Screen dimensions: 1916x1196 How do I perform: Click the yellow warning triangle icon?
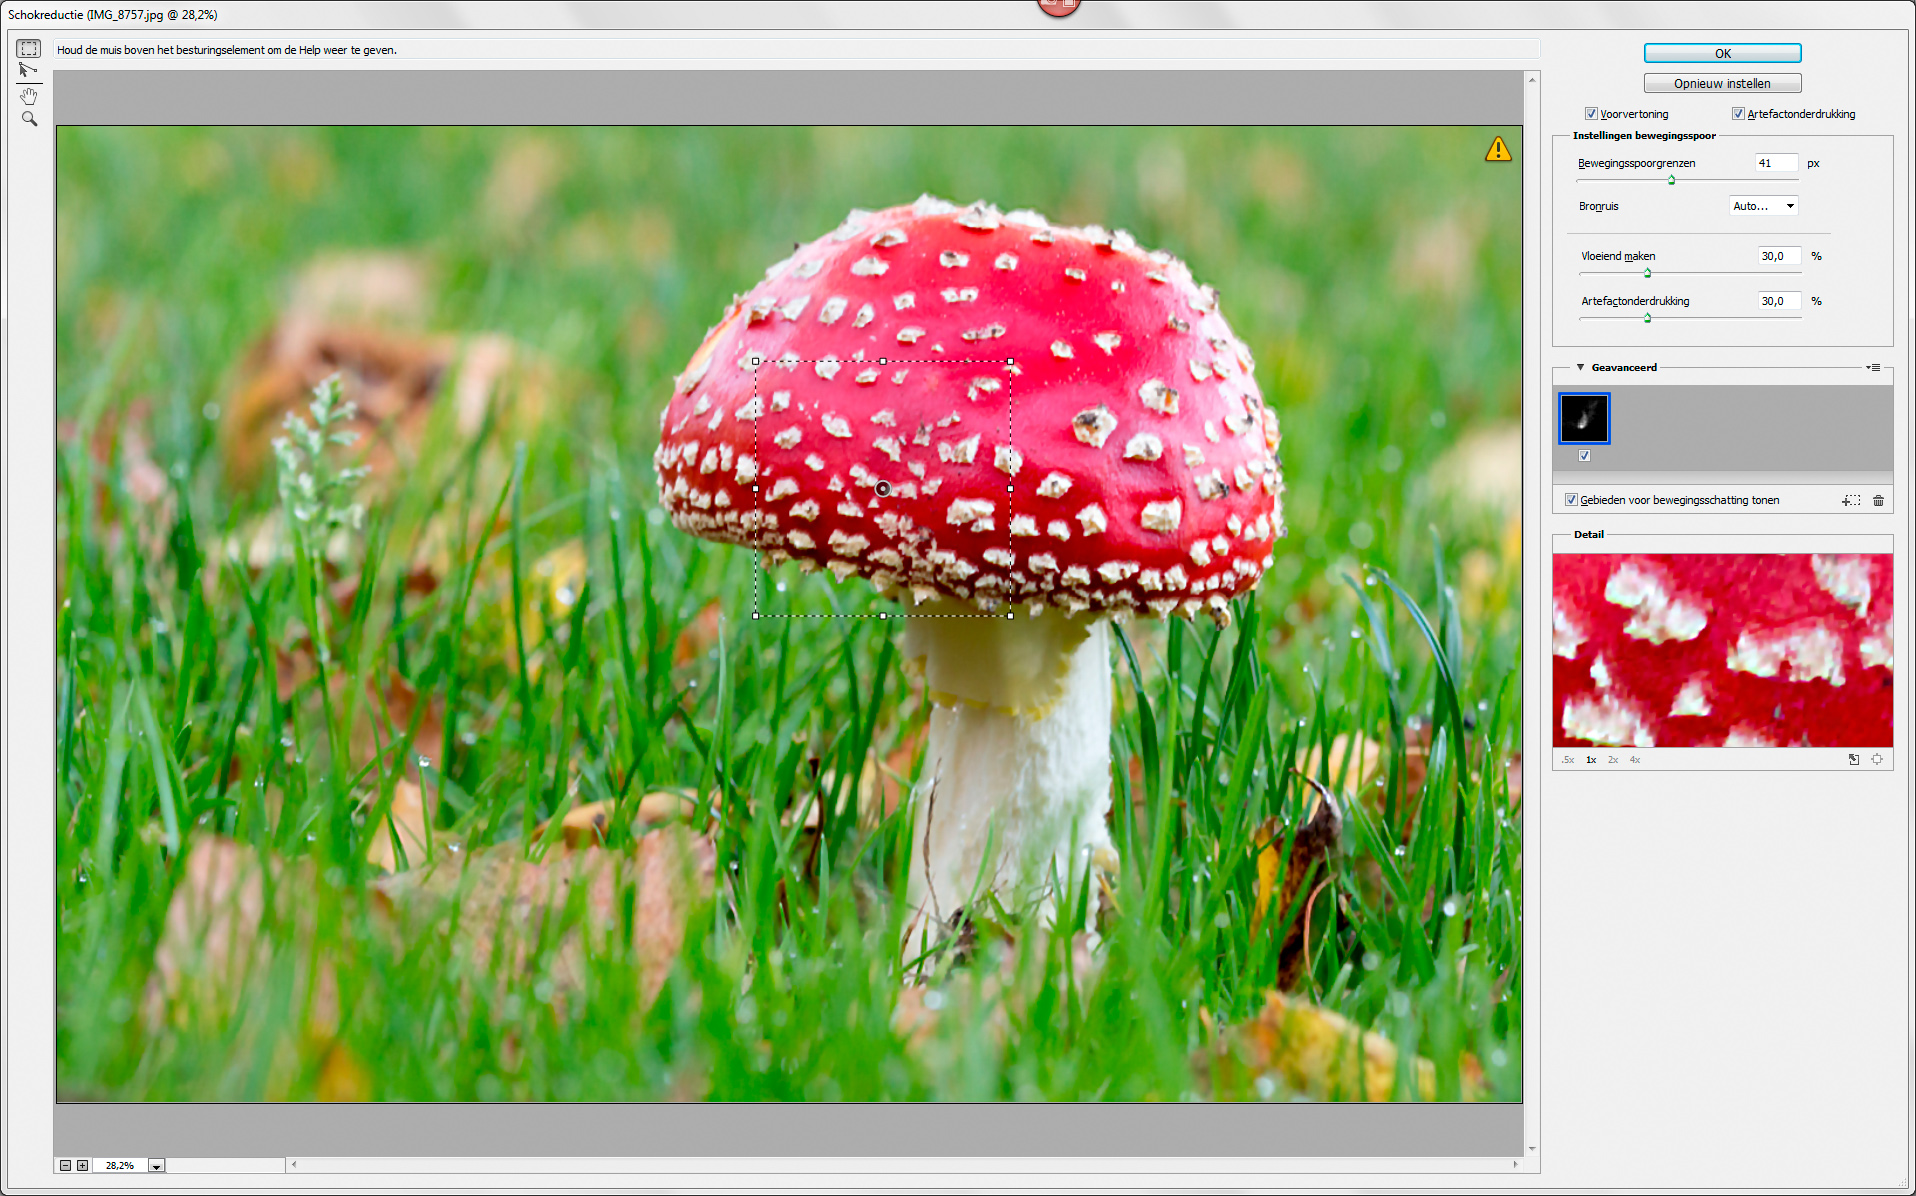pos(1497,150)
